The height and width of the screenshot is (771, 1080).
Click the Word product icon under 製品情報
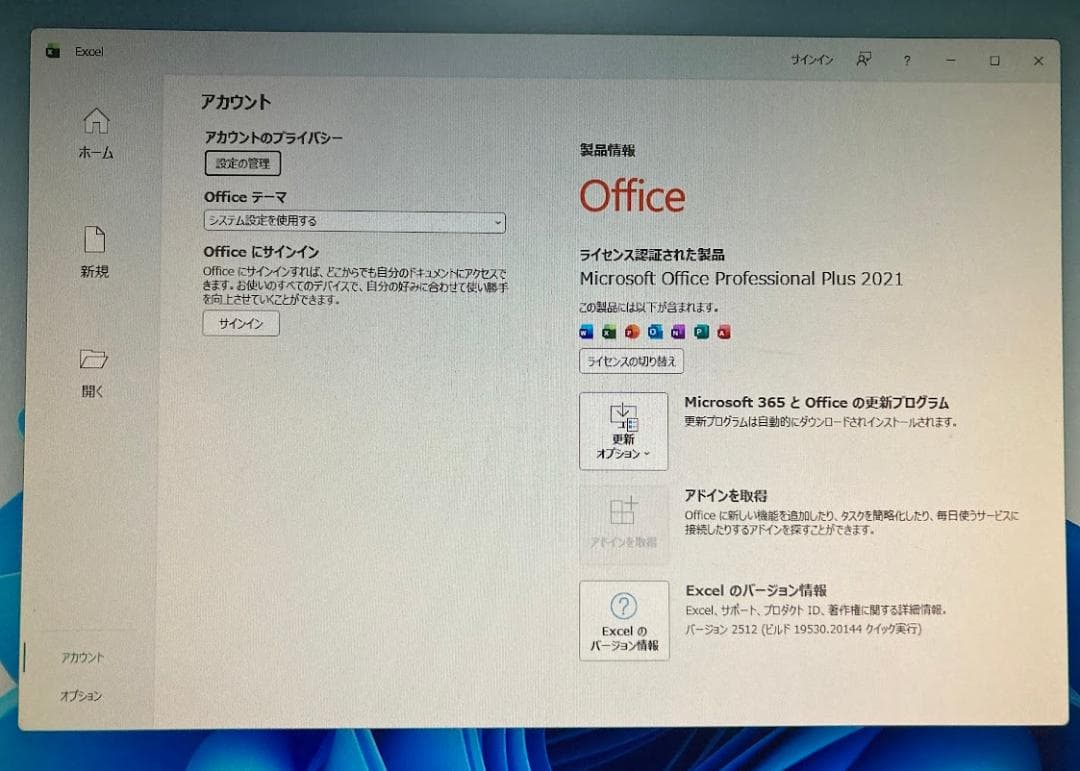coord(585,331)
